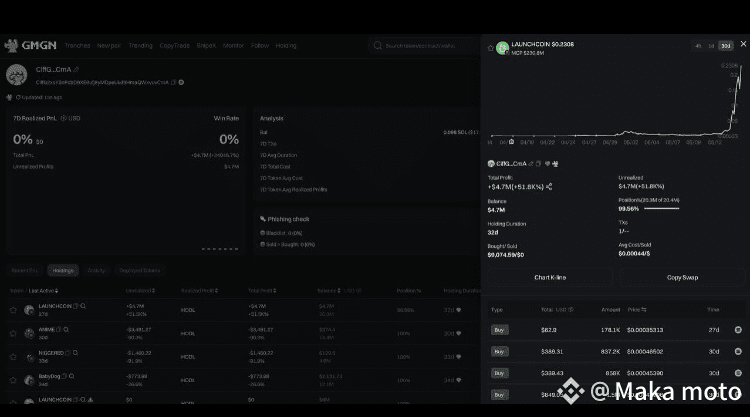Star the BabyDog holding row
The height and width of the screenshot is (417, 750).
(x=13, y=380)
